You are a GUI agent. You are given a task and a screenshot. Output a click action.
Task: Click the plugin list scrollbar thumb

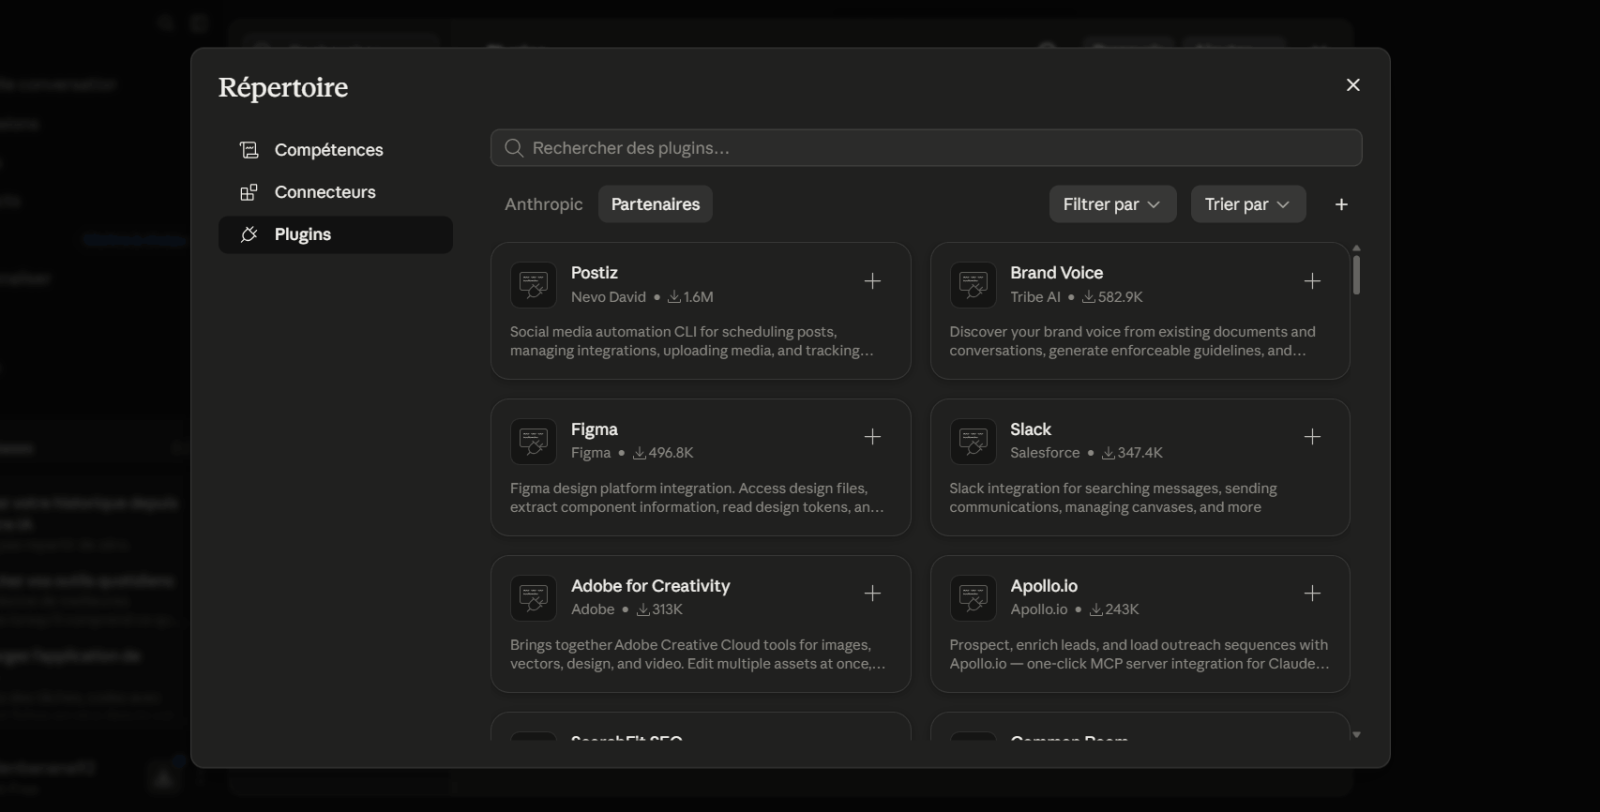coord(1356,275)
